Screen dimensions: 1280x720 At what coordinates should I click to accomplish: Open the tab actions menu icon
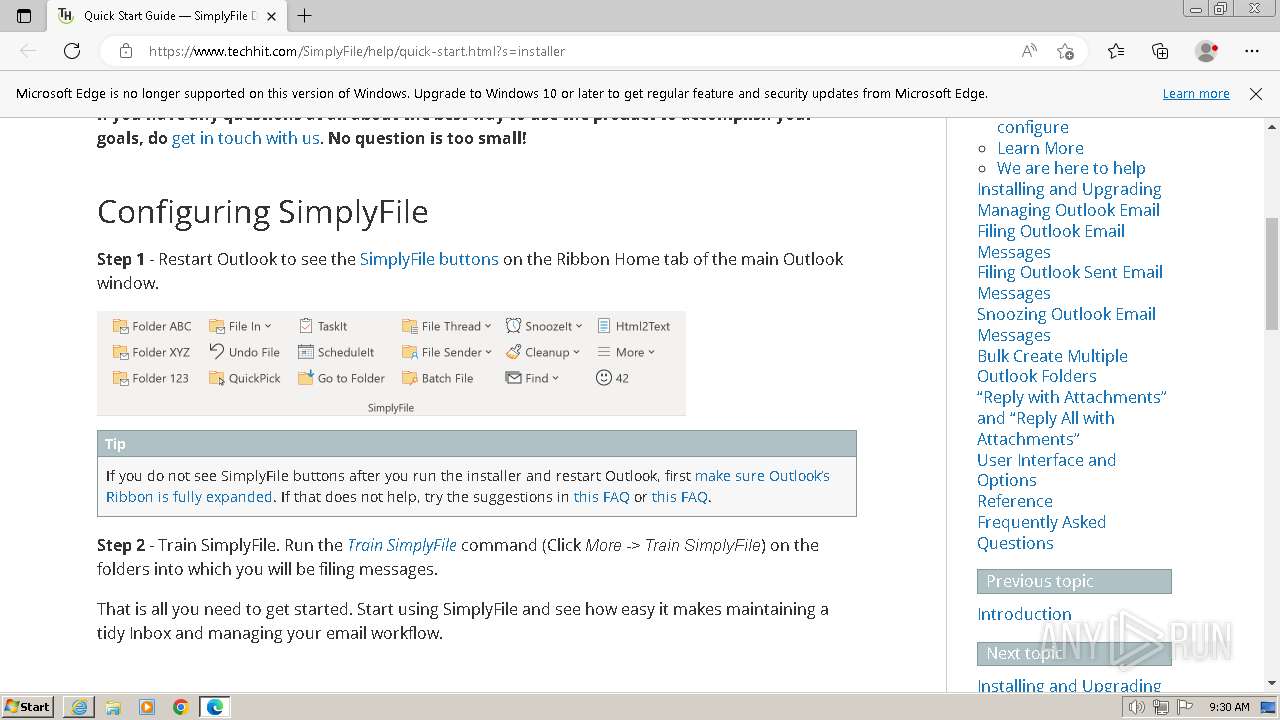click(24, 15)
